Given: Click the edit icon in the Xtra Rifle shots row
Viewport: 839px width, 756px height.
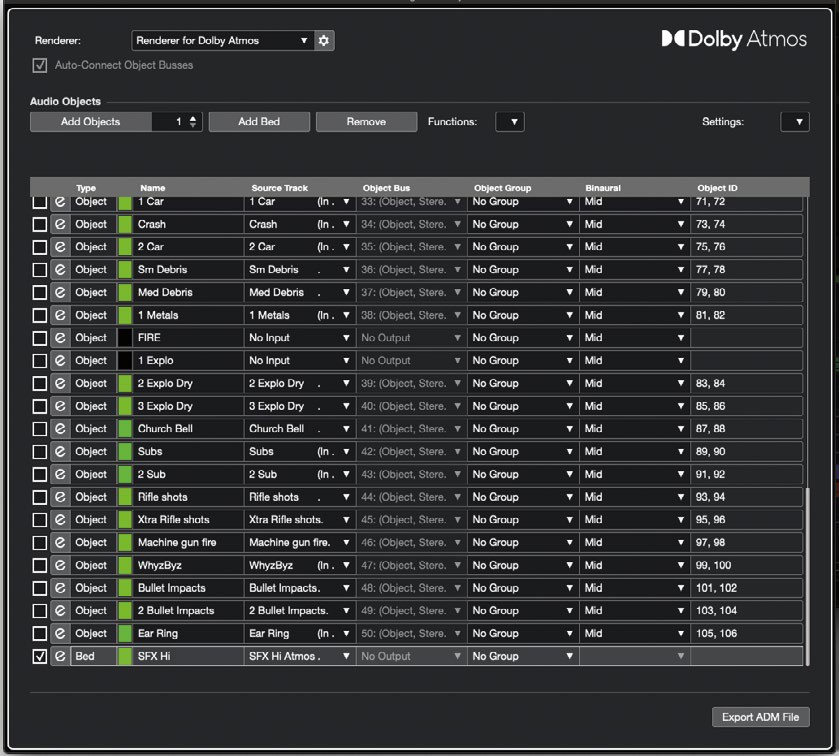Looking at the screenshot, I should pyautogui.click(x=60, y=520).
